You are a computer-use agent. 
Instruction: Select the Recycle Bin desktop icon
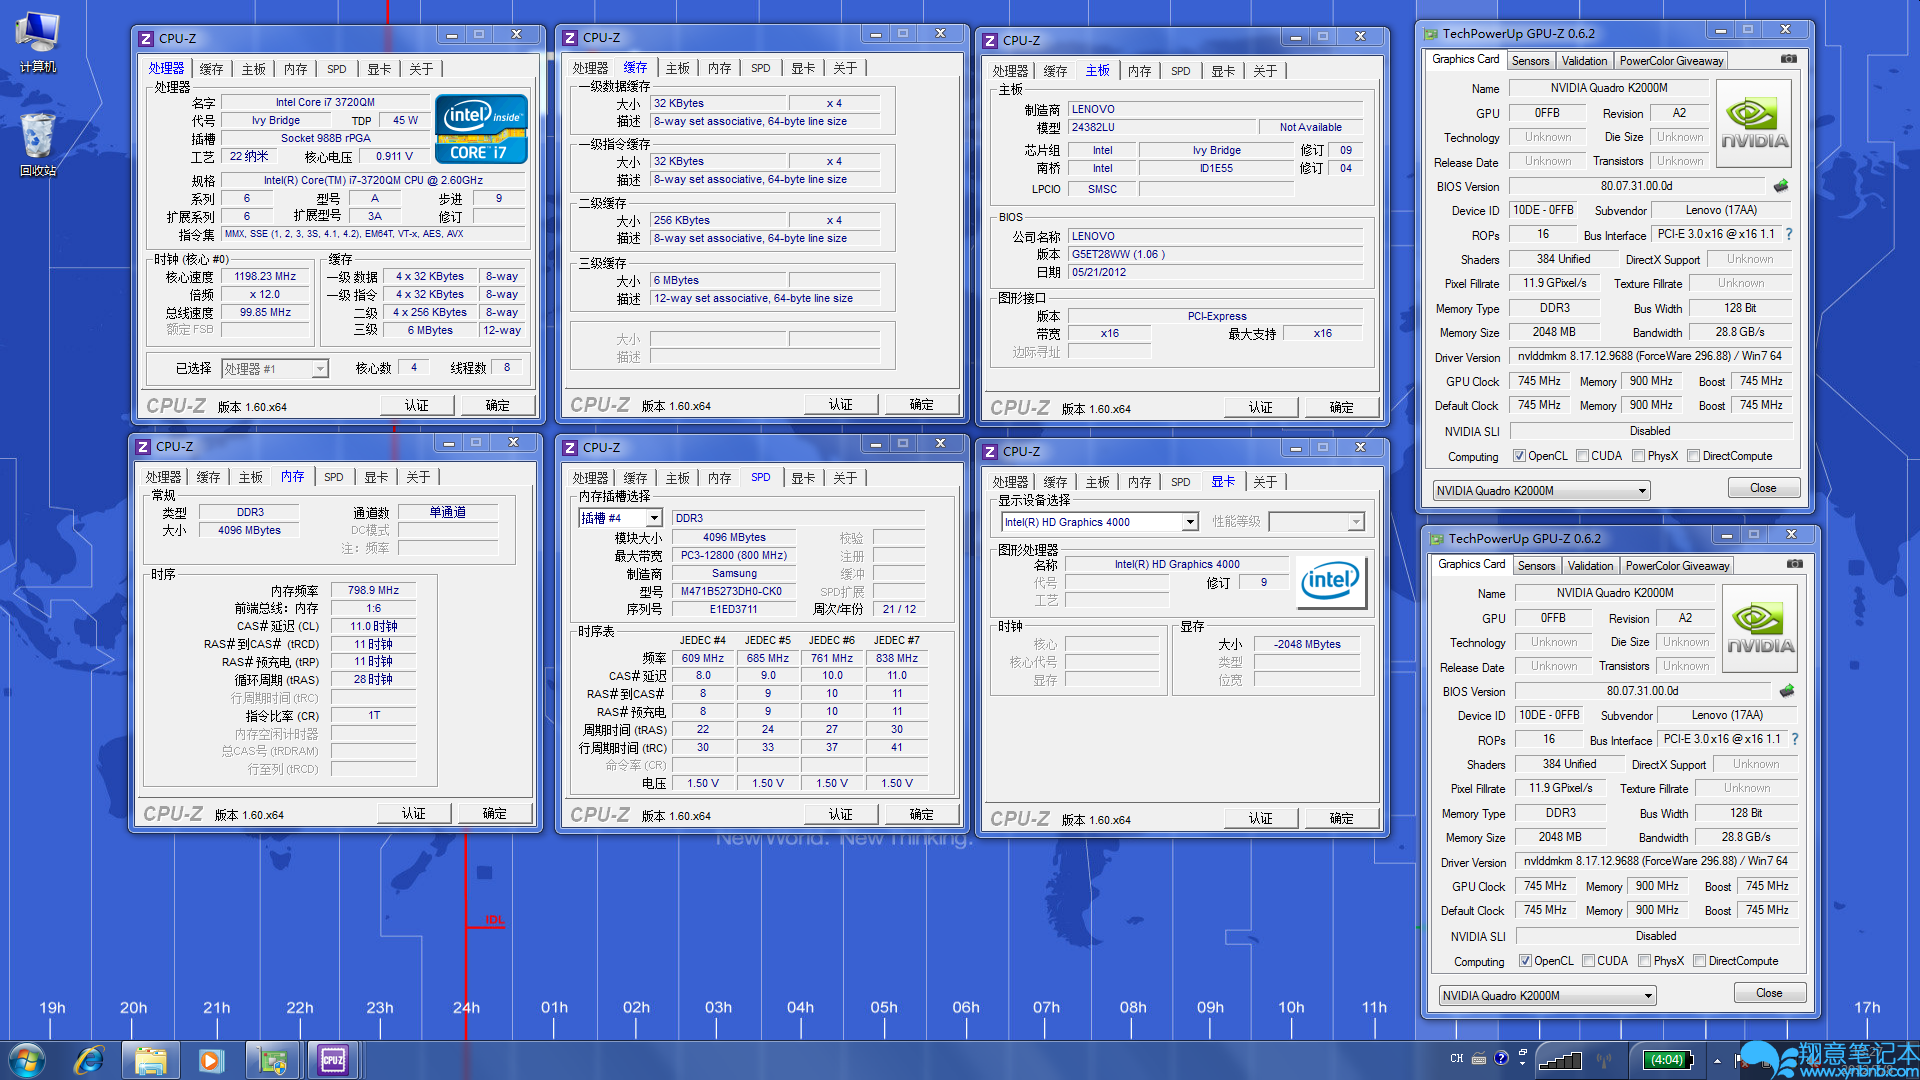click(38, 145)
